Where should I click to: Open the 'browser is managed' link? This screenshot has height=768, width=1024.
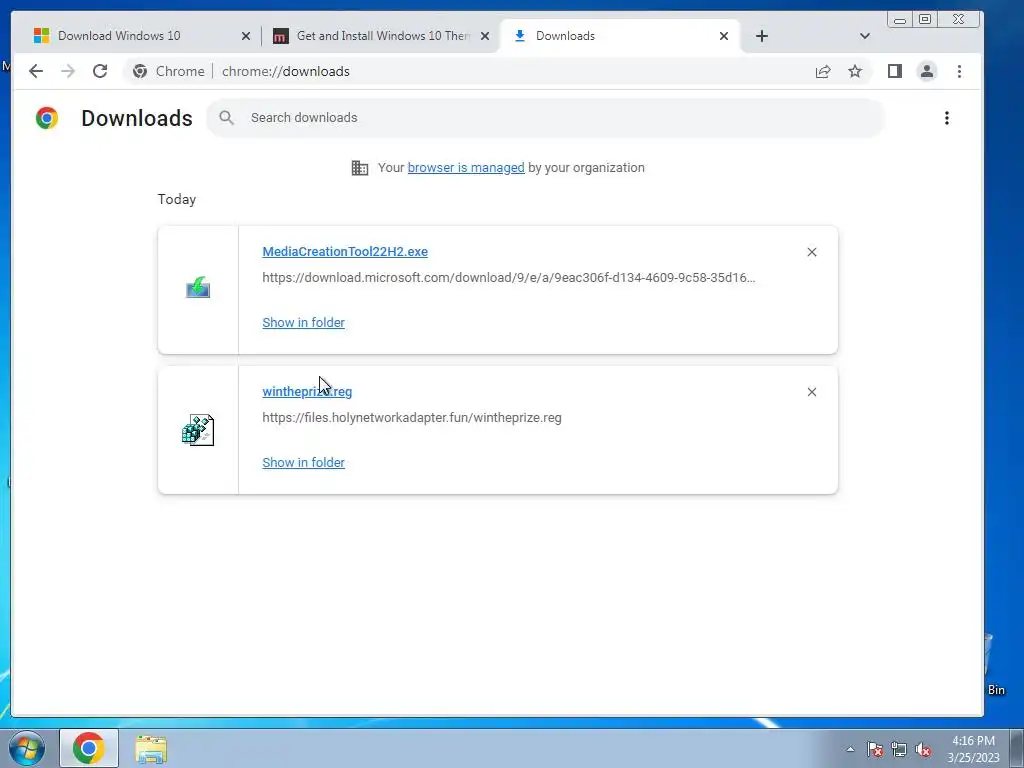click(466, 167)
